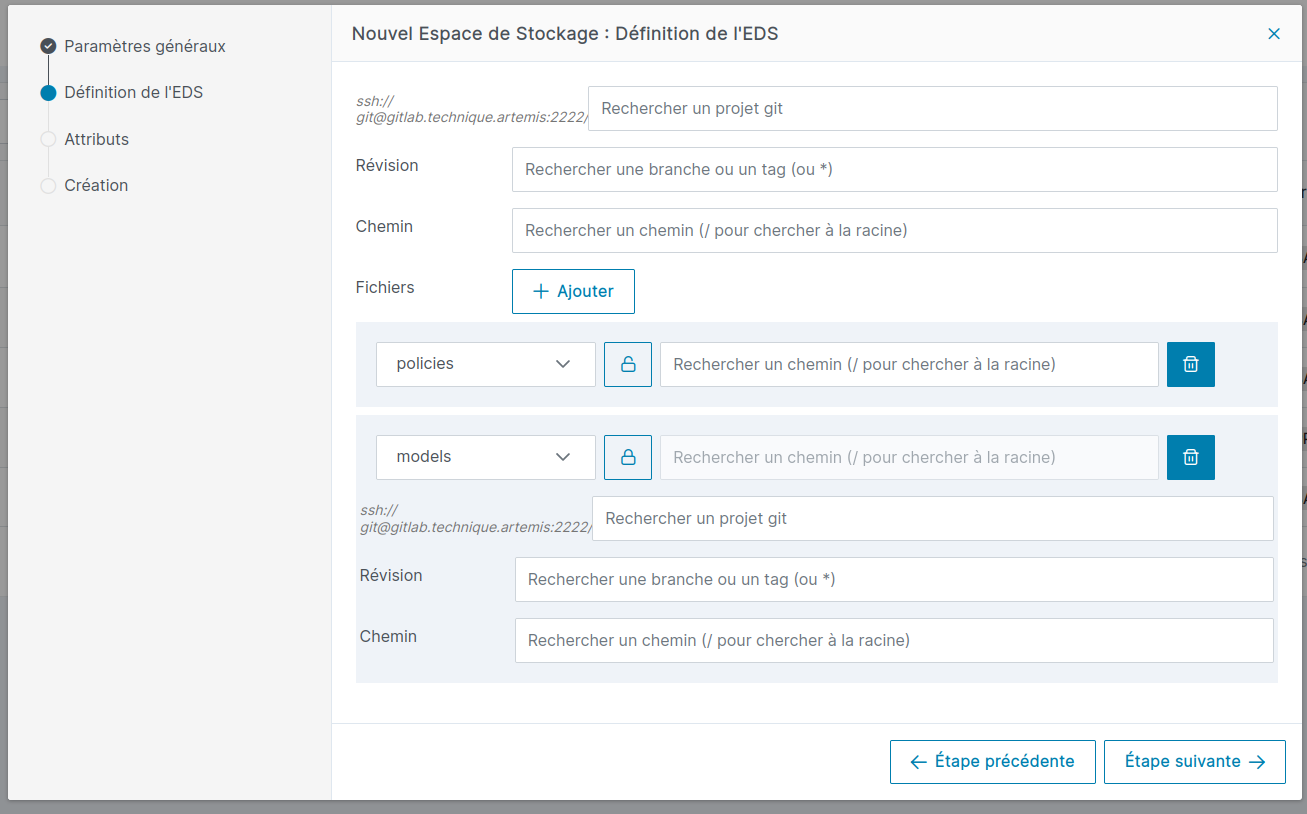1307x814 pixels.
Task: Jump to the Attributs step
Action: 96,140
